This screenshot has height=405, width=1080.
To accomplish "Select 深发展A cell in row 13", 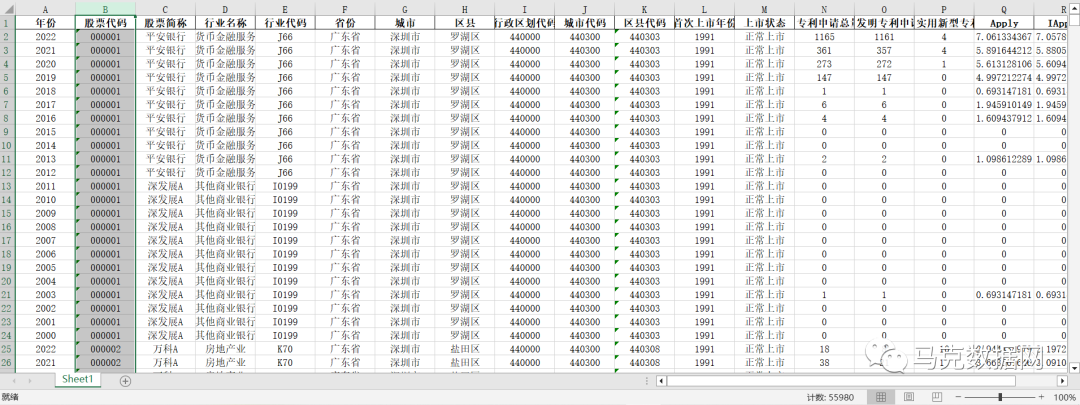I will (x=165, y=186).
